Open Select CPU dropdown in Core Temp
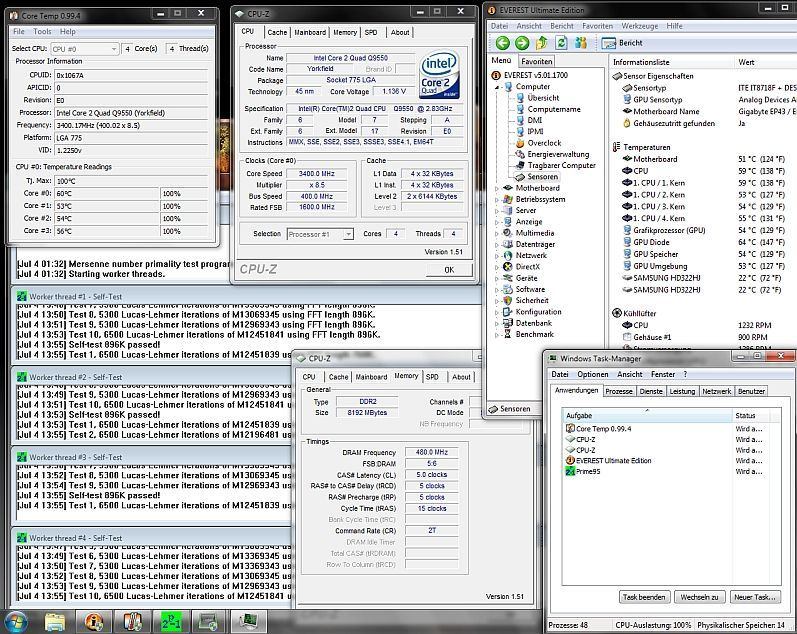Image resolution: width=797 pixels, height=634 pixels. [x=85, y=49]
